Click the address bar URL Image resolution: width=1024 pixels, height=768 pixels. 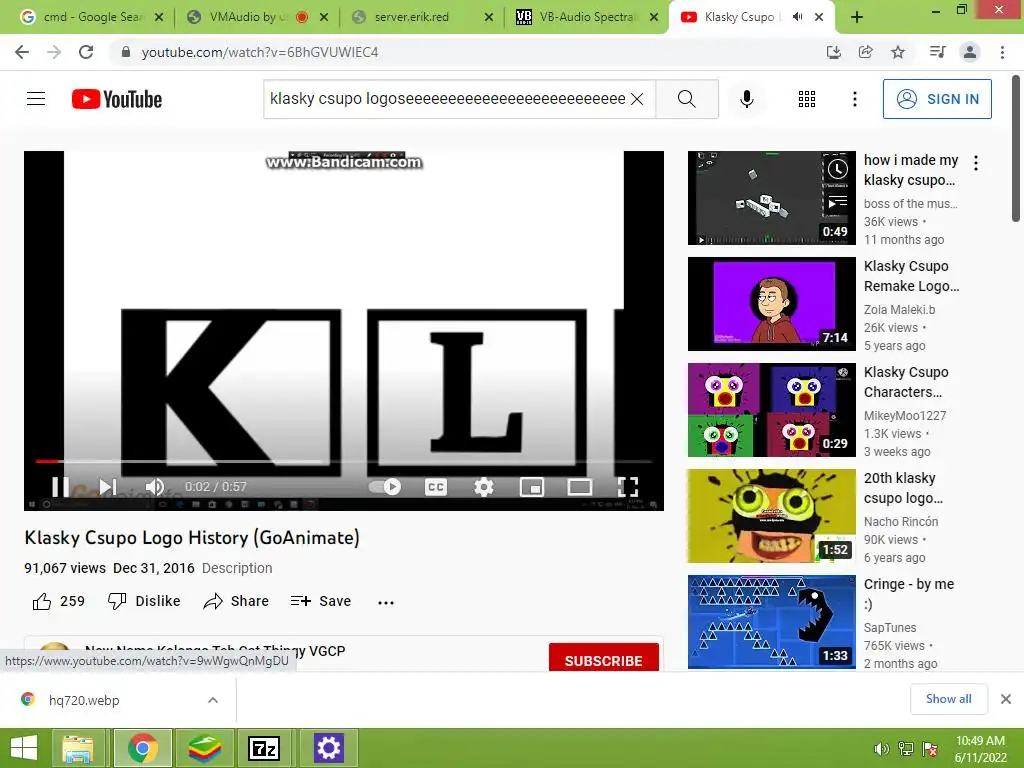(x=260, y=52)
